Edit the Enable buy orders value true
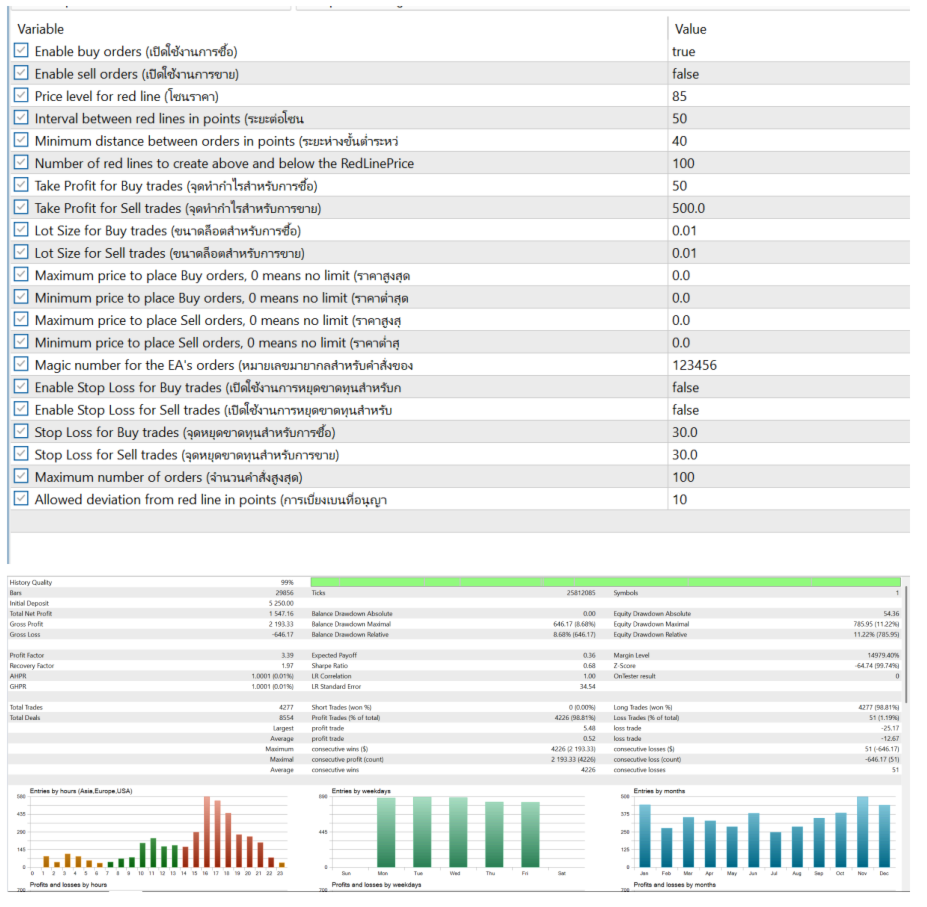The width and height of the screenshot is (927, 907). (x=683, y=51)
